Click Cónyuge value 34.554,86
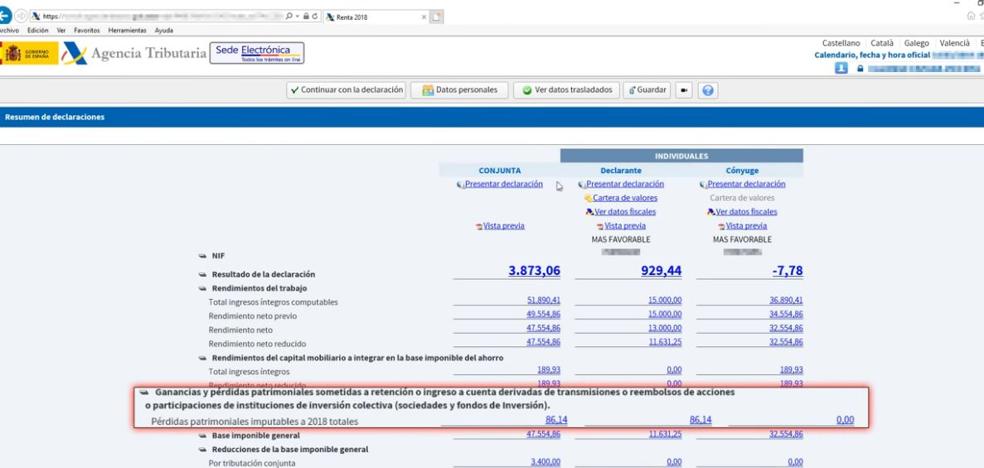984x468 pixels. pos(786,314)
